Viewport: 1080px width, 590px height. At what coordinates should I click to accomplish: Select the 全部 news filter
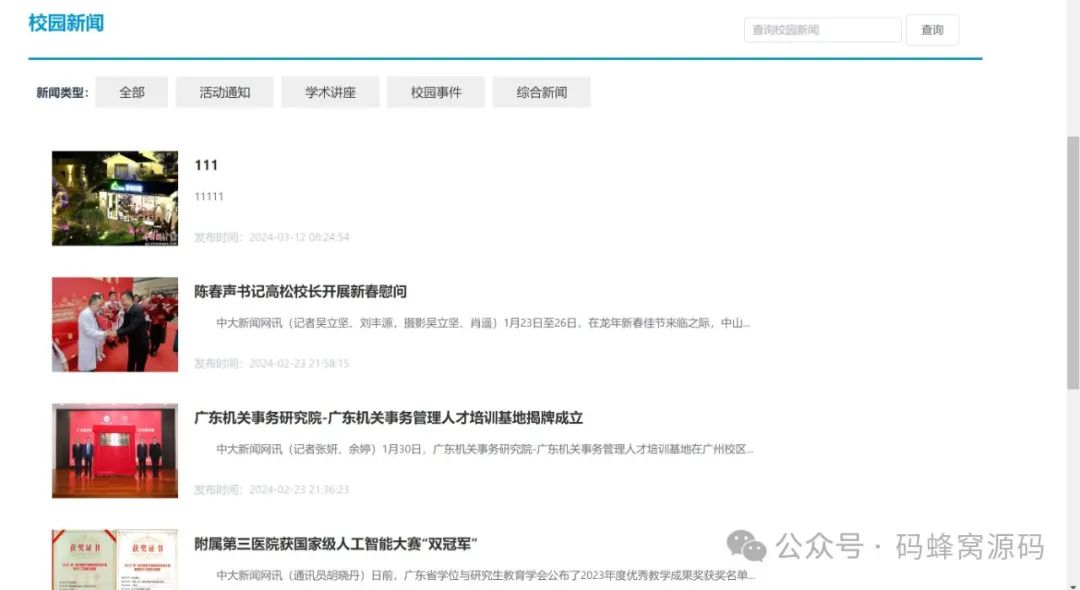(131, 91)
